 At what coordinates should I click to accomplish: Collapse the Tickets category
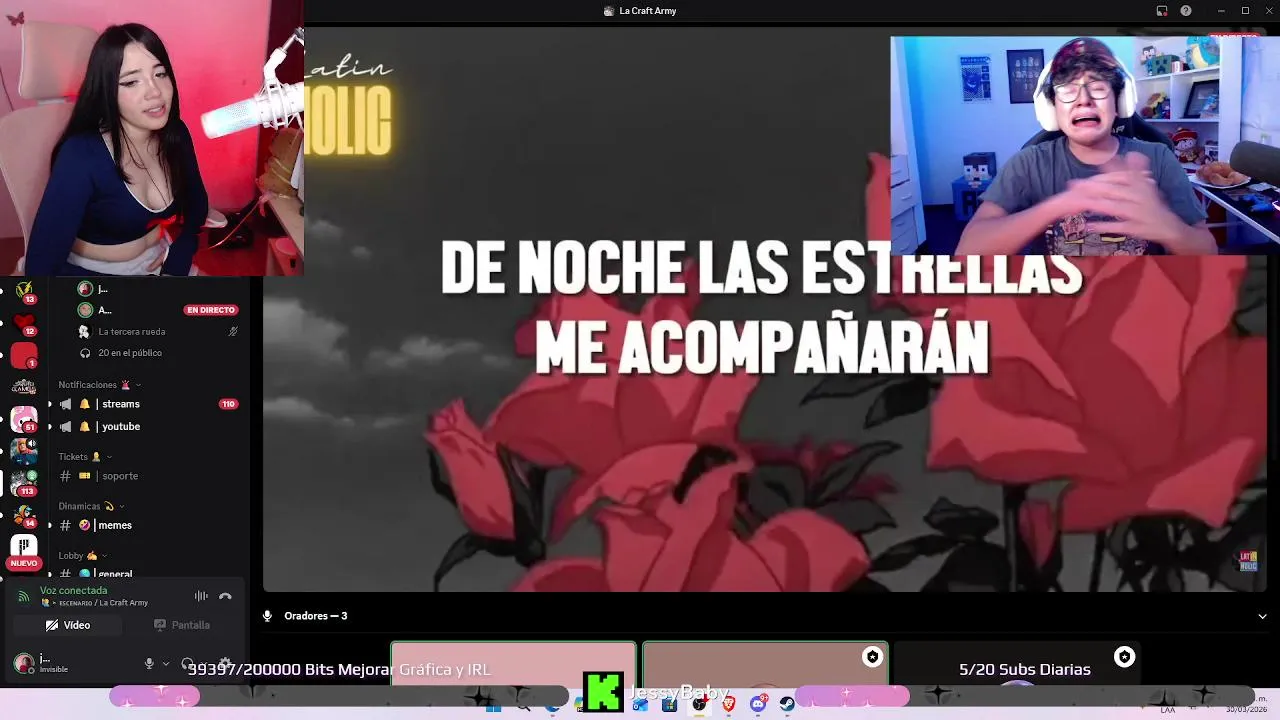85,457
